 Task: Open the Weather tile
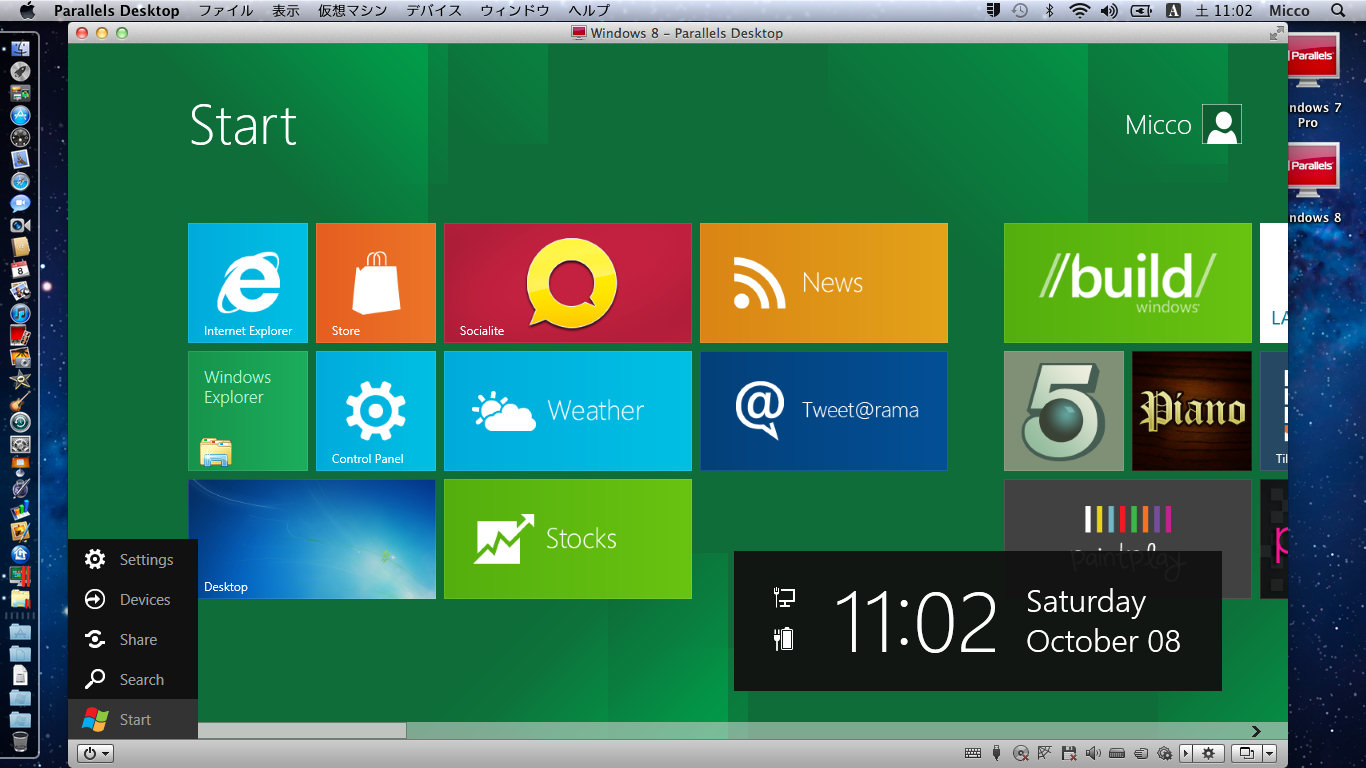(568, 411)
